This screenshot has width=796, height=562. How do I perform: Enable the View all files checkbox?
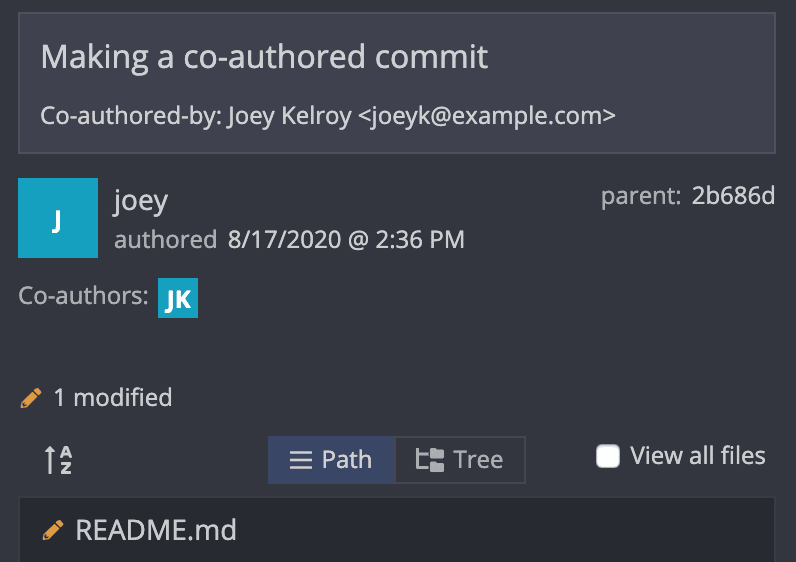(x=608, y=456)
